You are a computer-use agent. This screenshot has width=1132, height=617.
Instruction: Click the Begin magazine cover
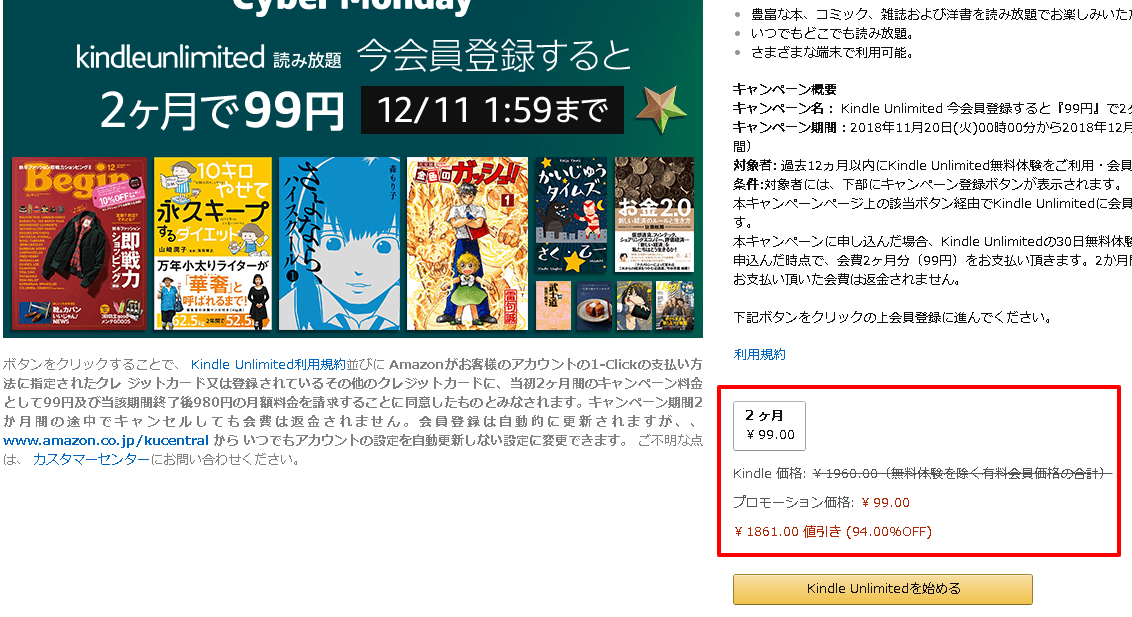click(x=79, y=244)
